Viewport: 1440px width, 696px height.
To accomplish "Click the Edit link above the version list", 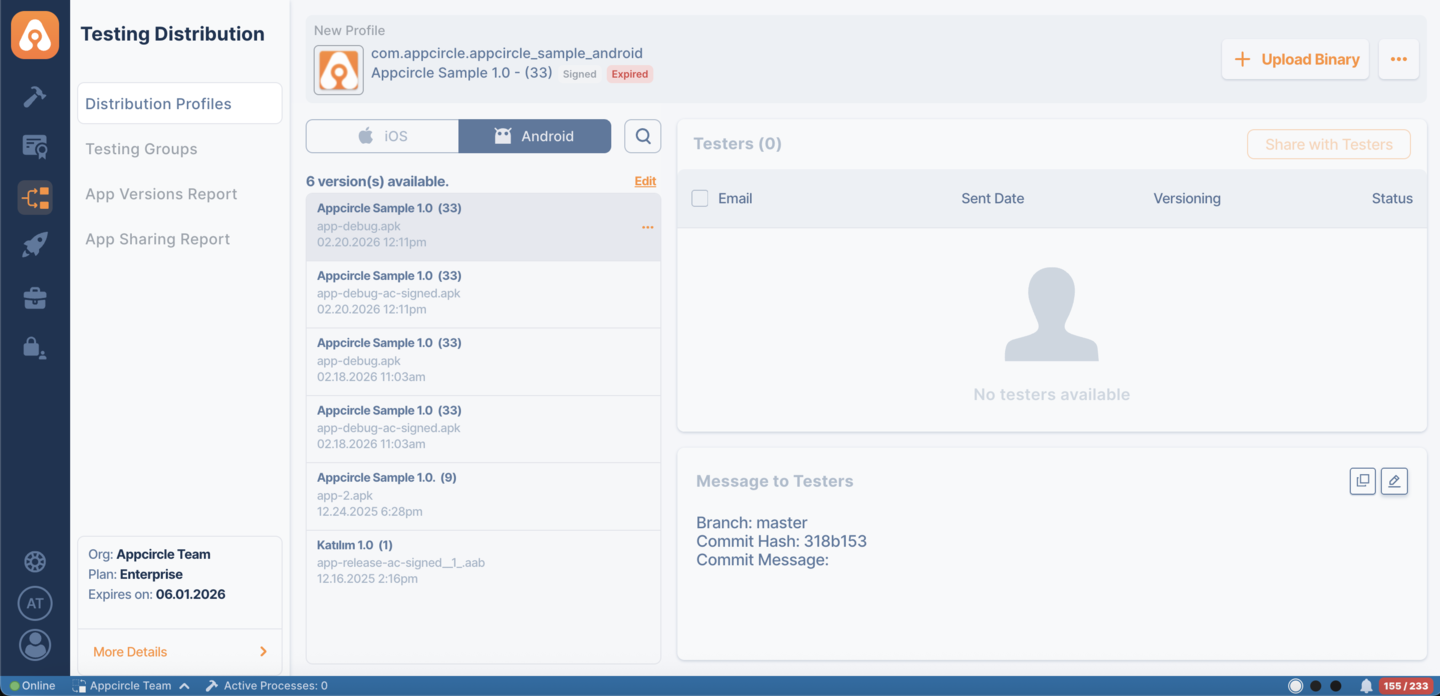I will [x=645, y=181].
